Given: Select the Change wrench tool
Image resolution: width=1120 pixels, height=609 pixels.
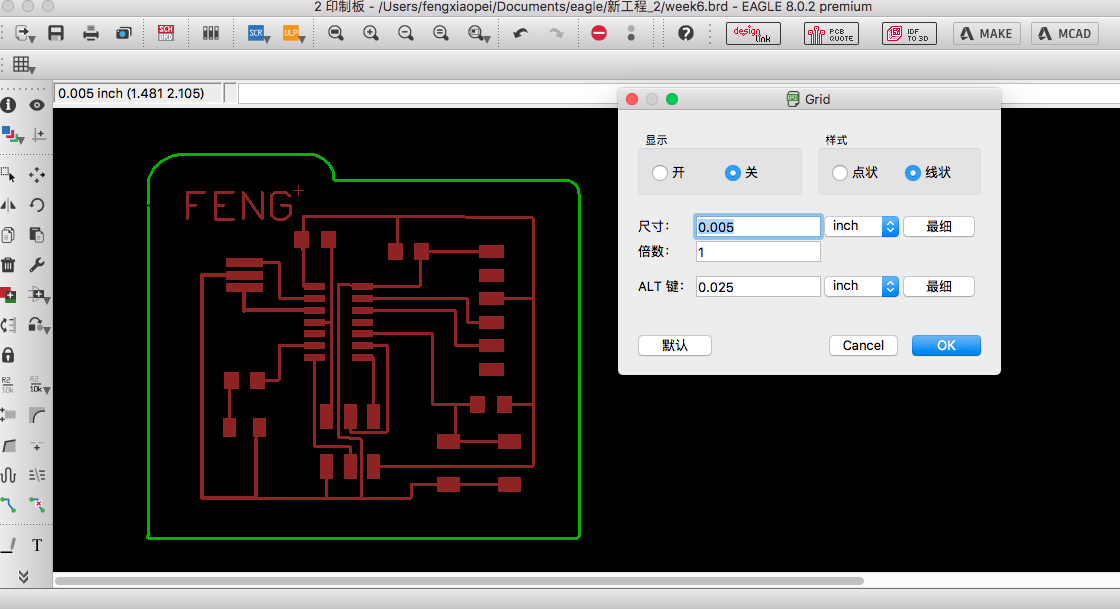Looking at the screenshot, I should (37, 265).
